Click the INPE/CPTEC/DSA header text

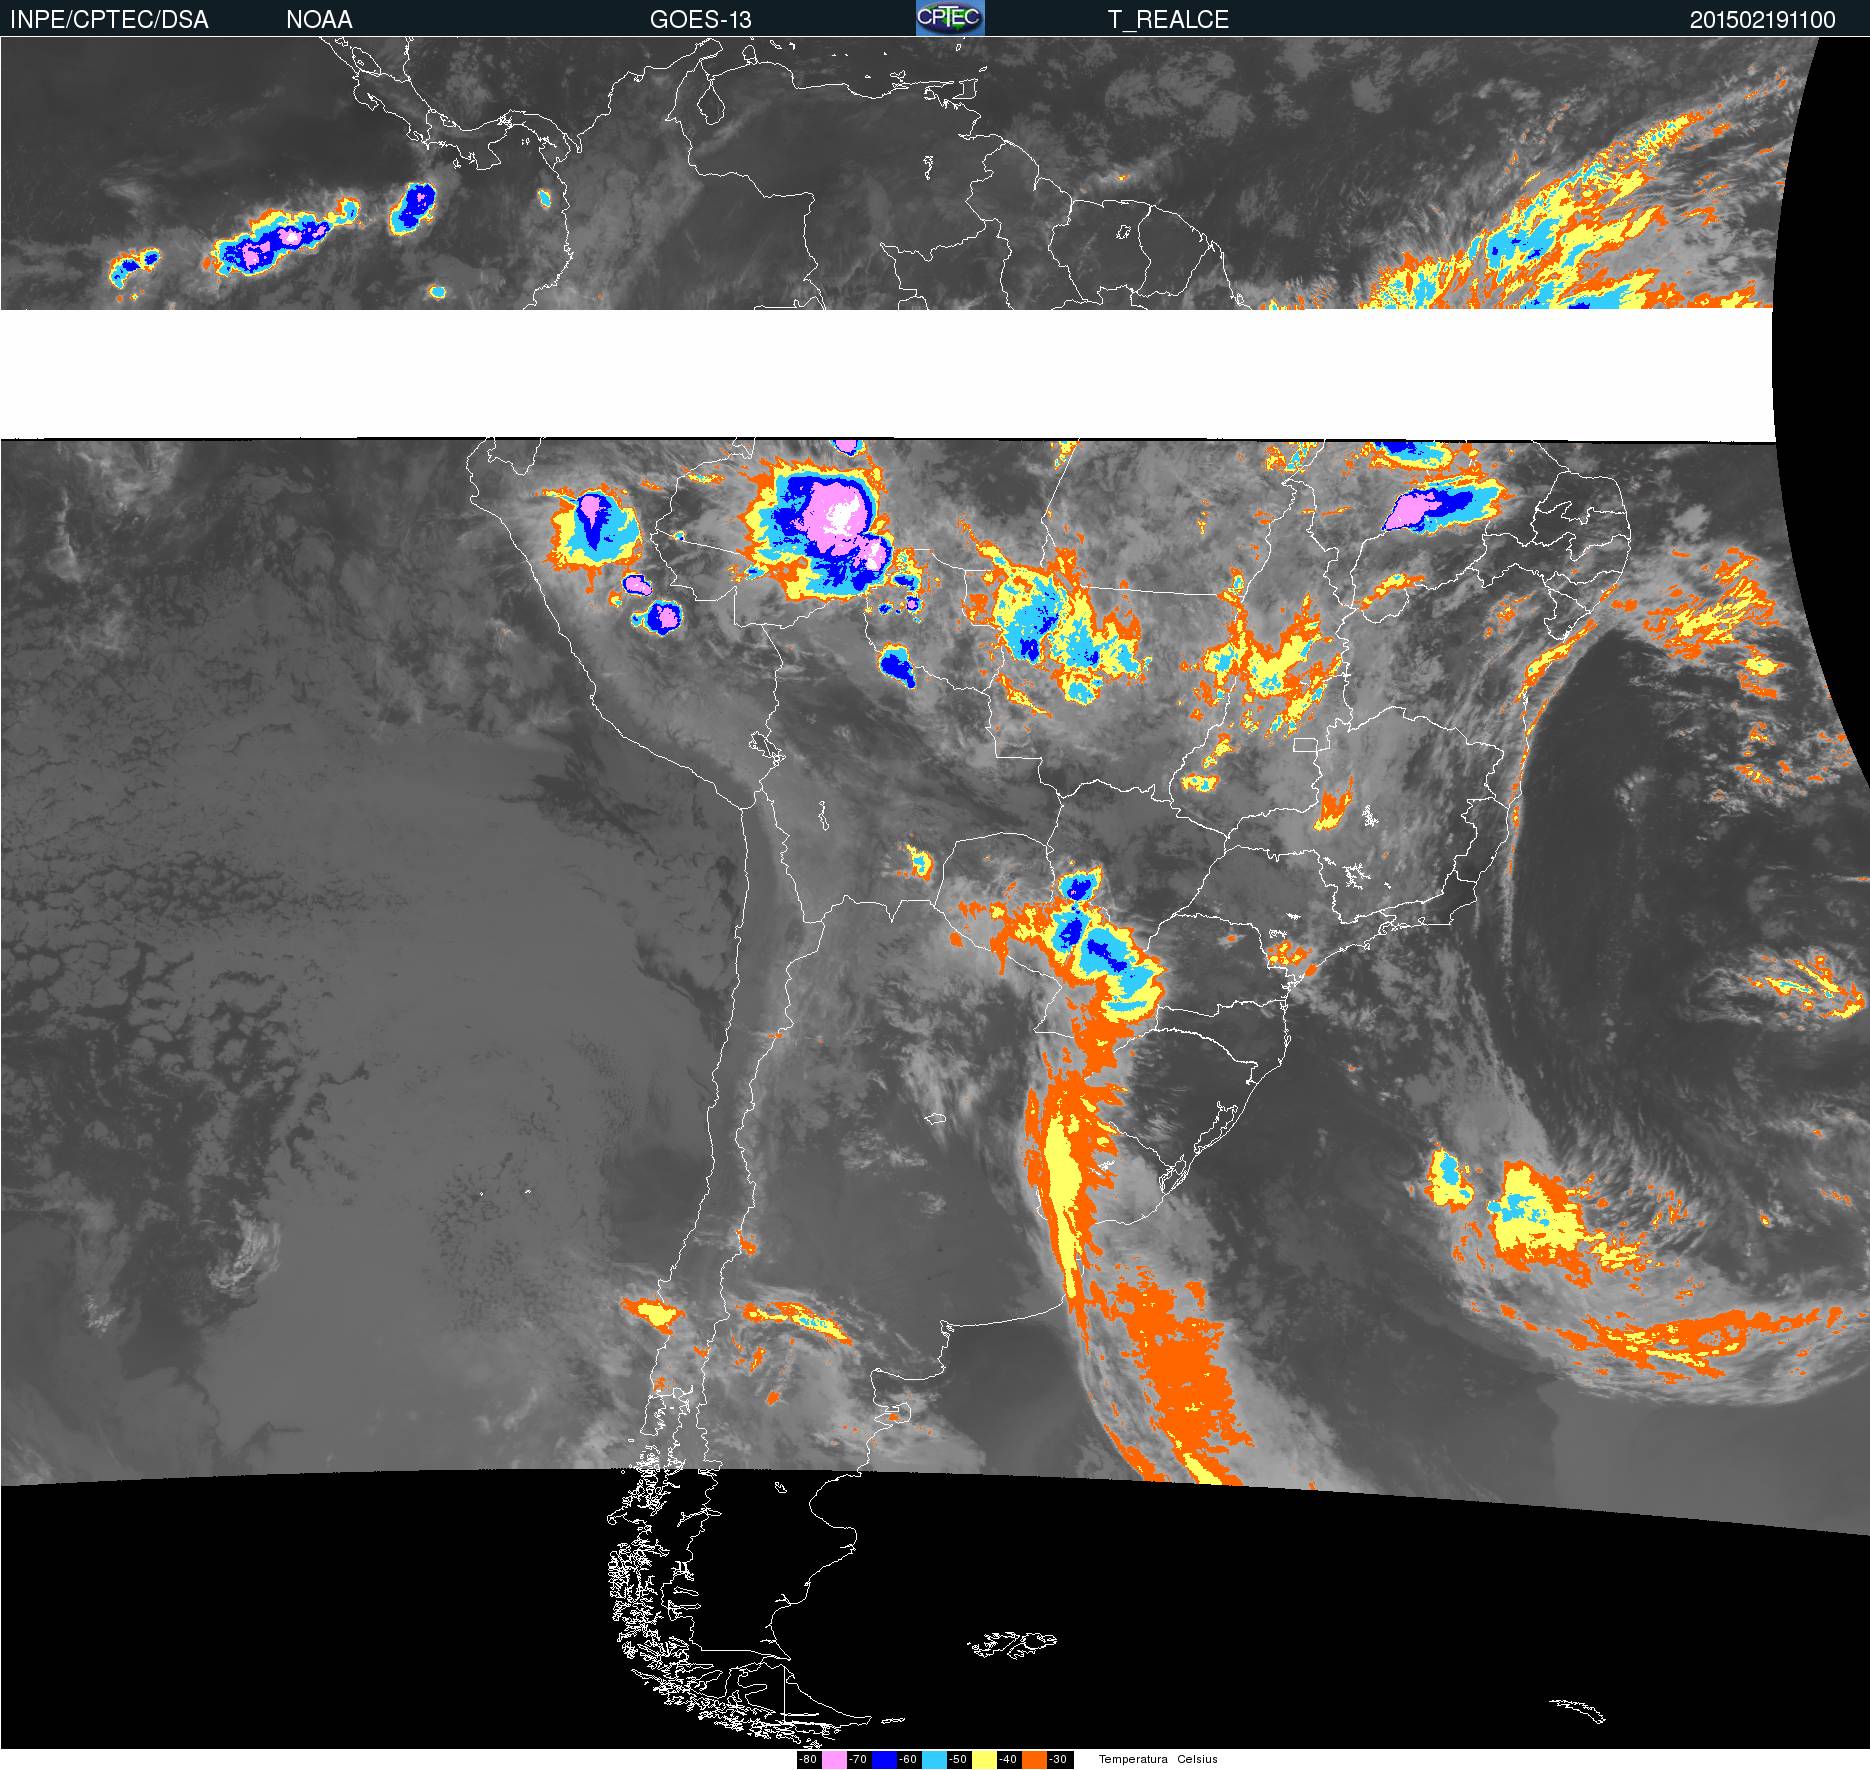[x=109, y=20]
